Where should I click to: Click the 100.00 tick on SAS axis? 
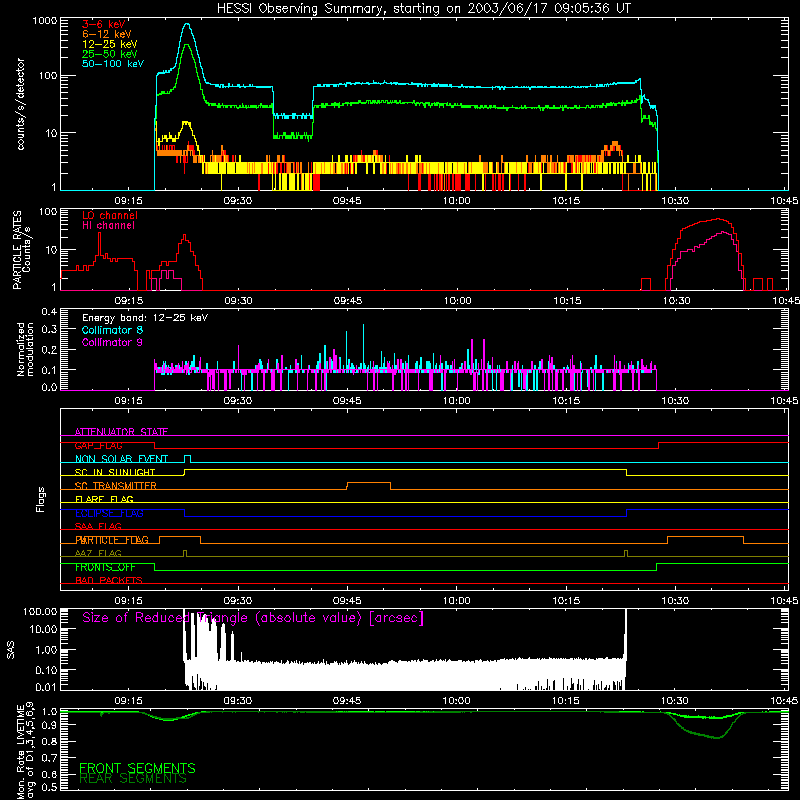pyautogui.click(x=40, y=611)
